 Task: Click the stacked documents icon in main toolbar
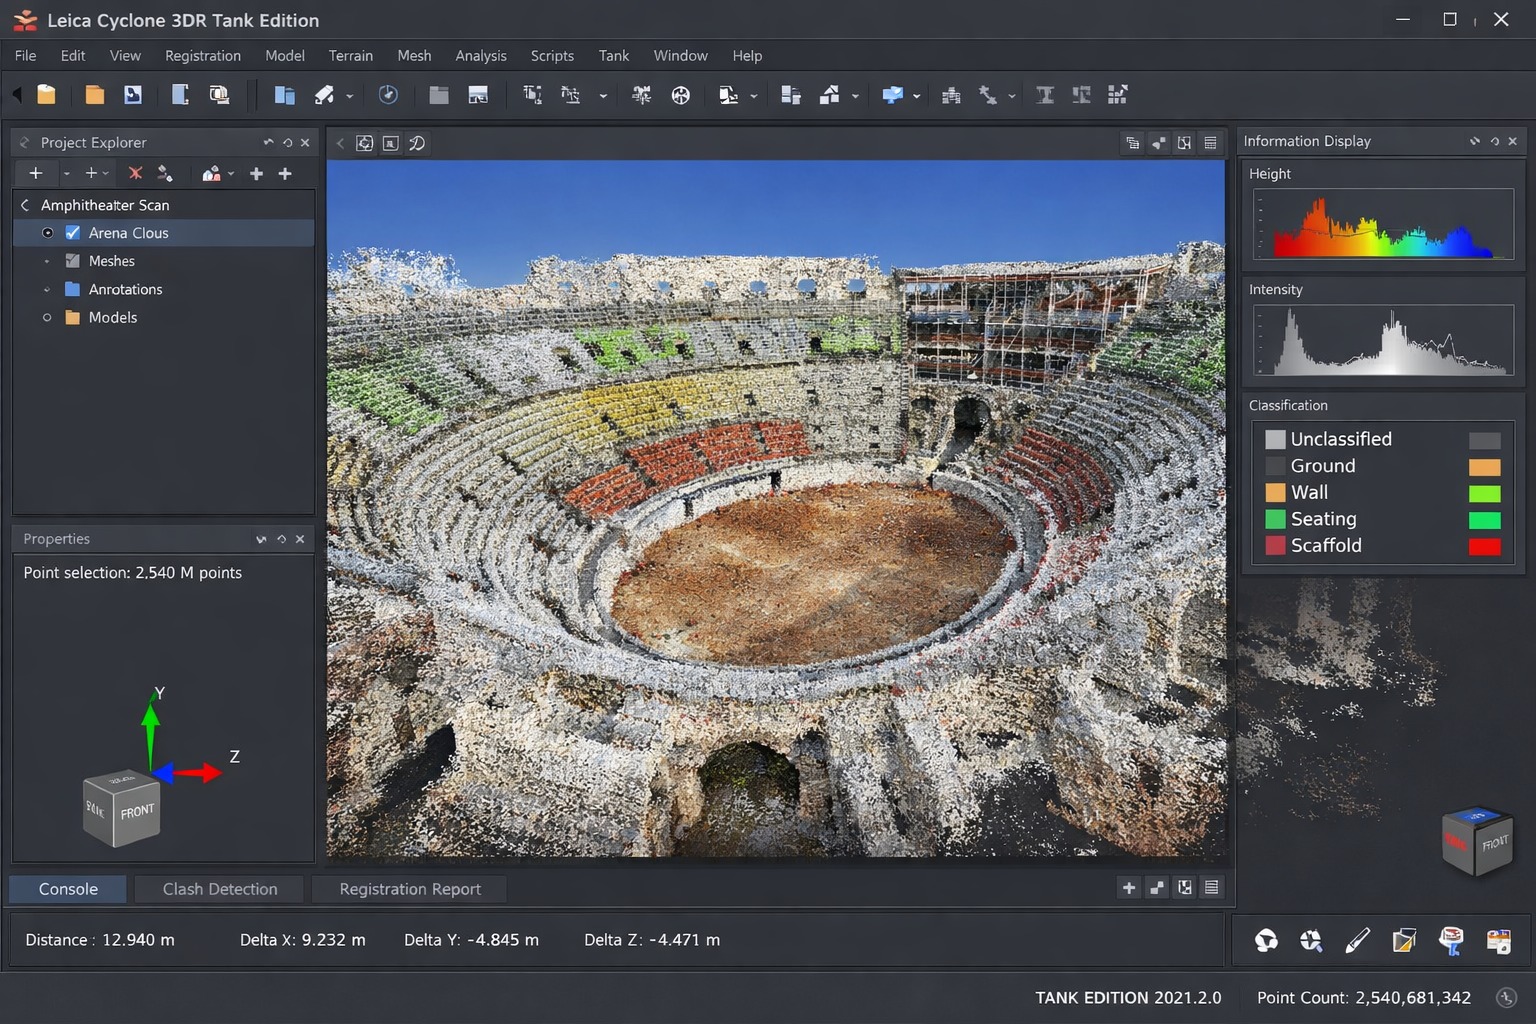click(219, 95)
